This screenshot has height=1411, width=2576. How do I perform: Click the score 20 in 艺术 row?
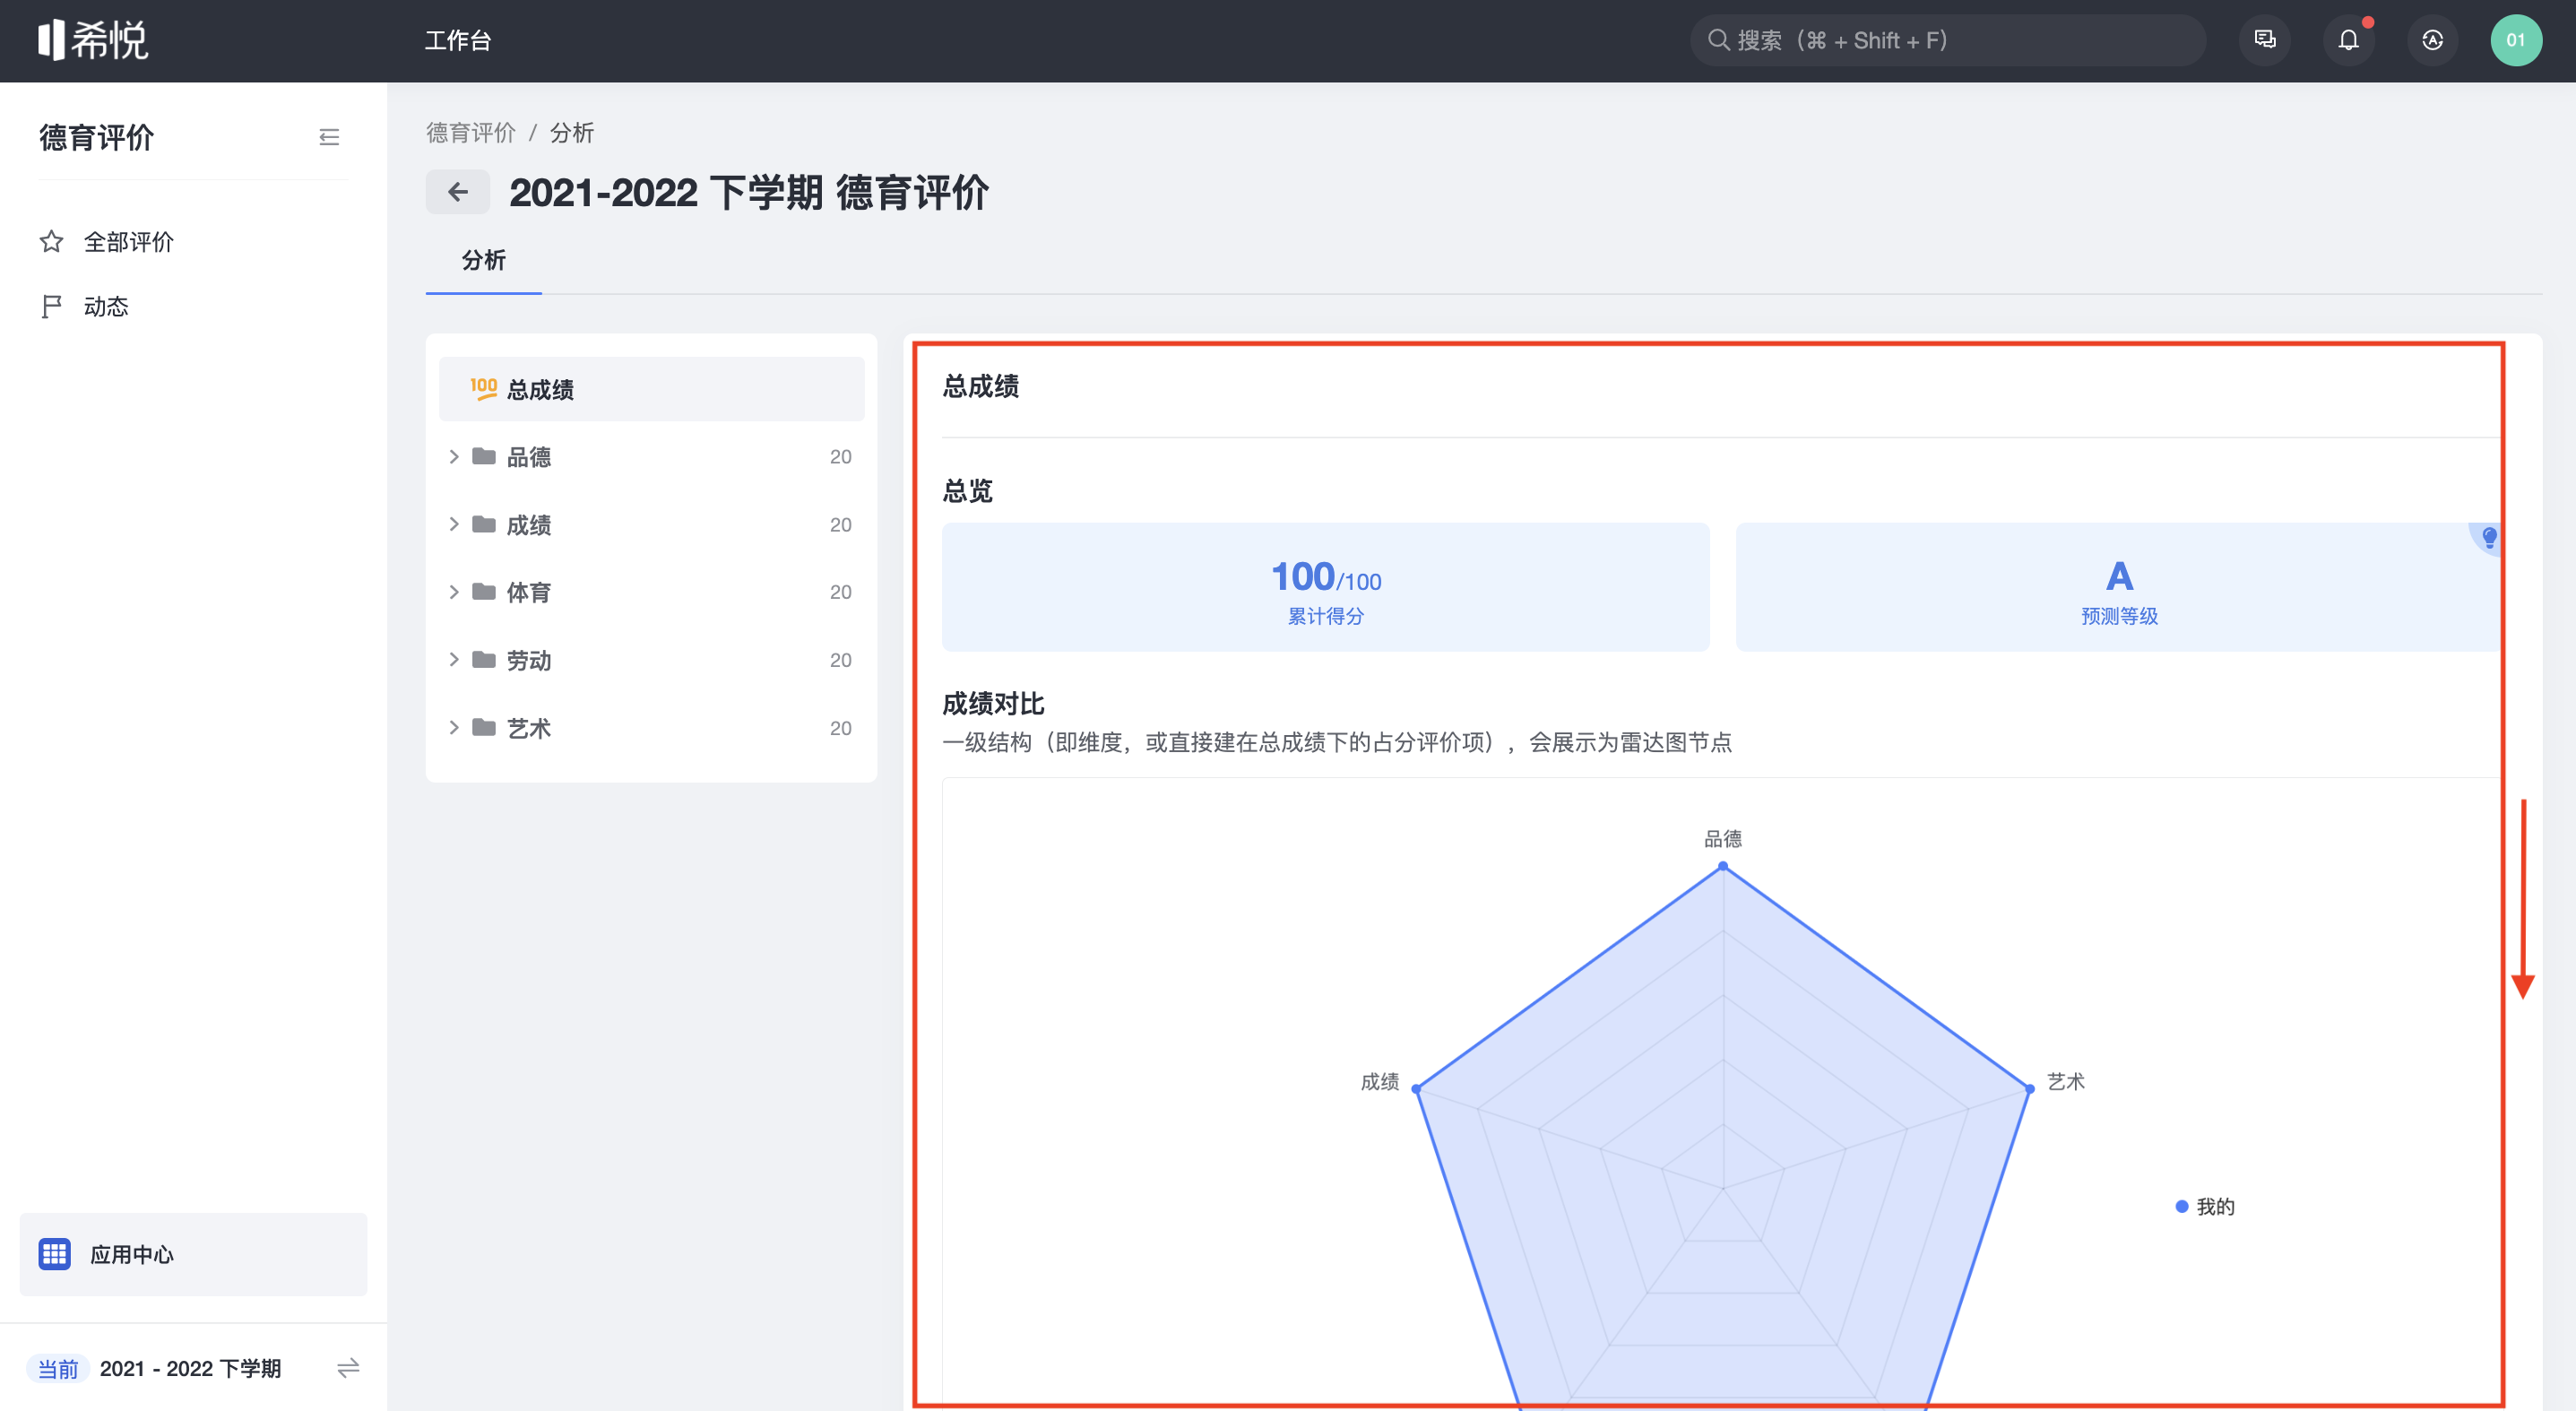840,728
